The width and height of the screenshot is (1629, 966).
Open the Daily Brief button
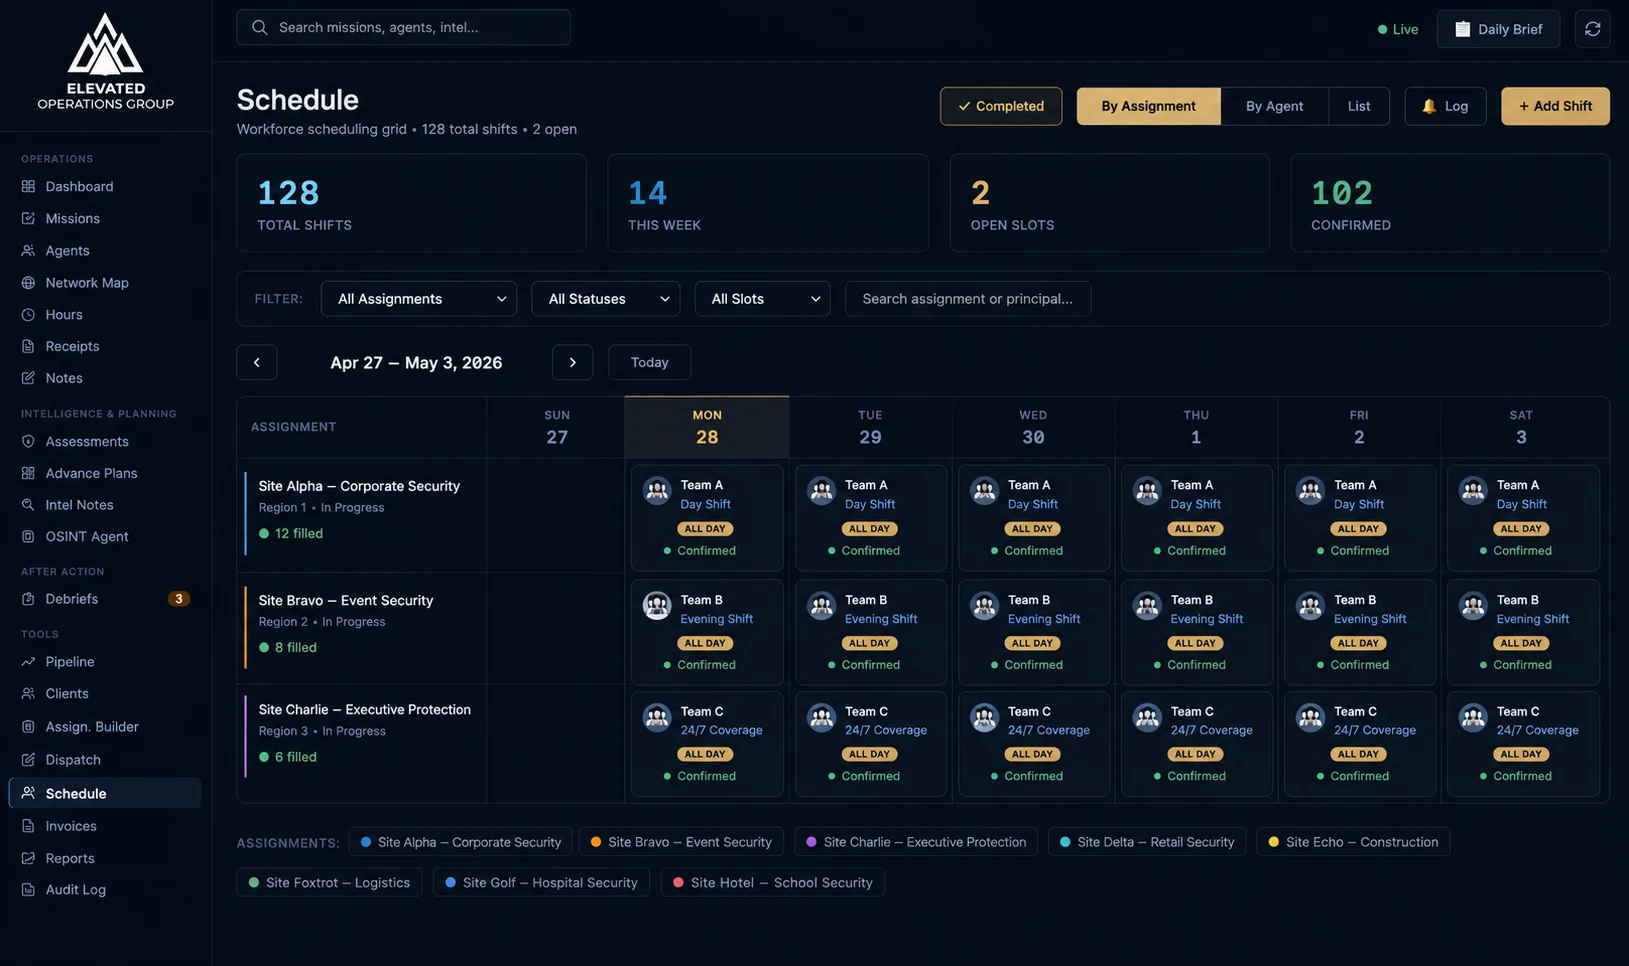pos(1498,29)
